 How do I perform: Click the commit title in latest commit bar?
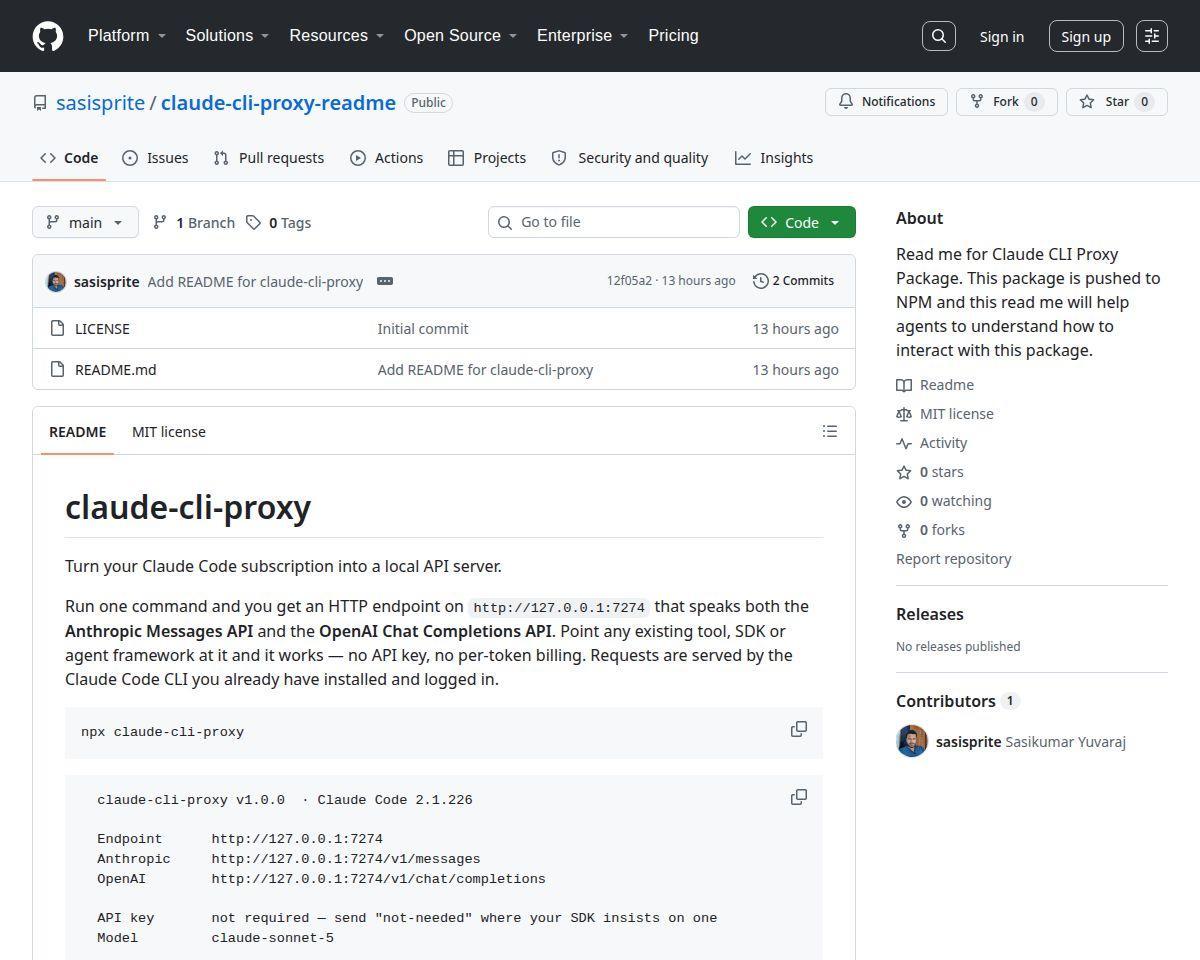tap(255, 282)
